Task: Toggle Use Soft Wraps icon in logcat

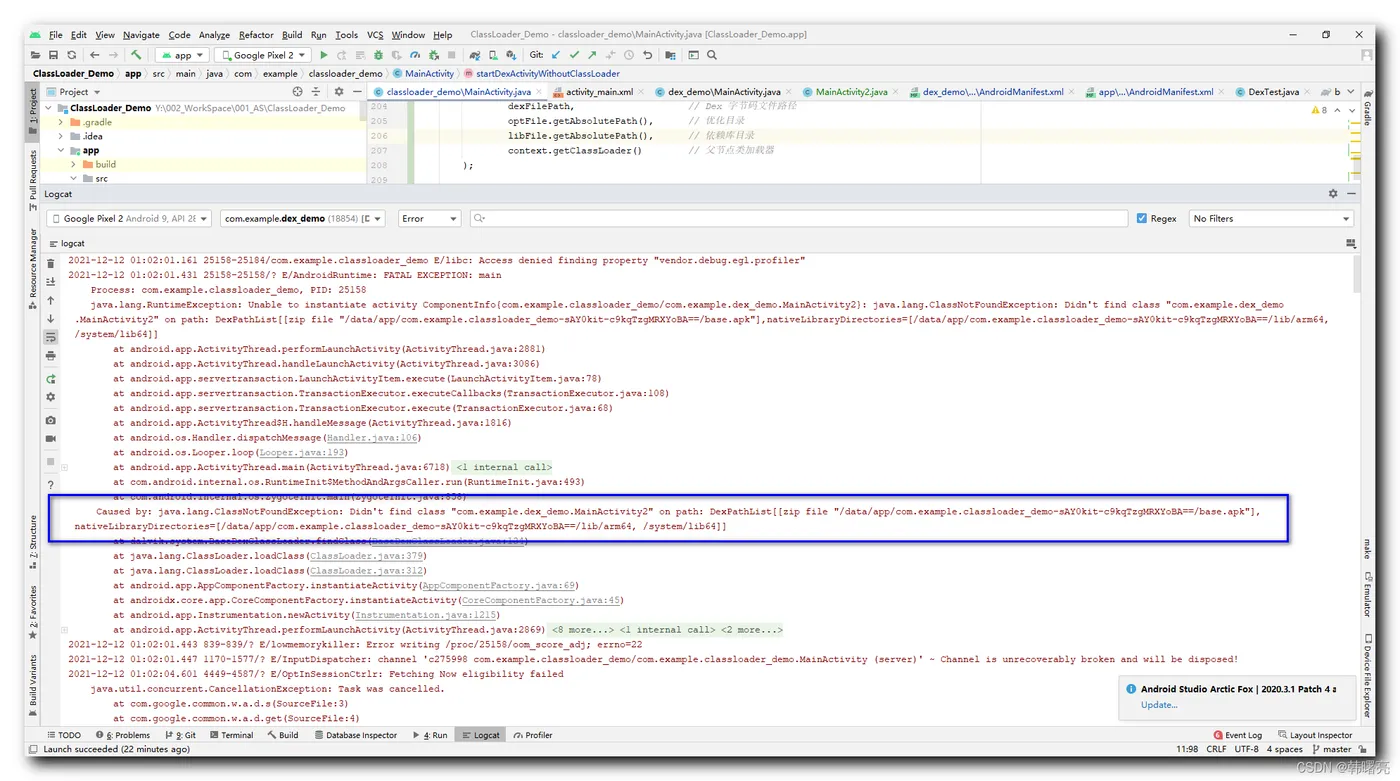Action: pyautogui.click(x=51, y=338)
